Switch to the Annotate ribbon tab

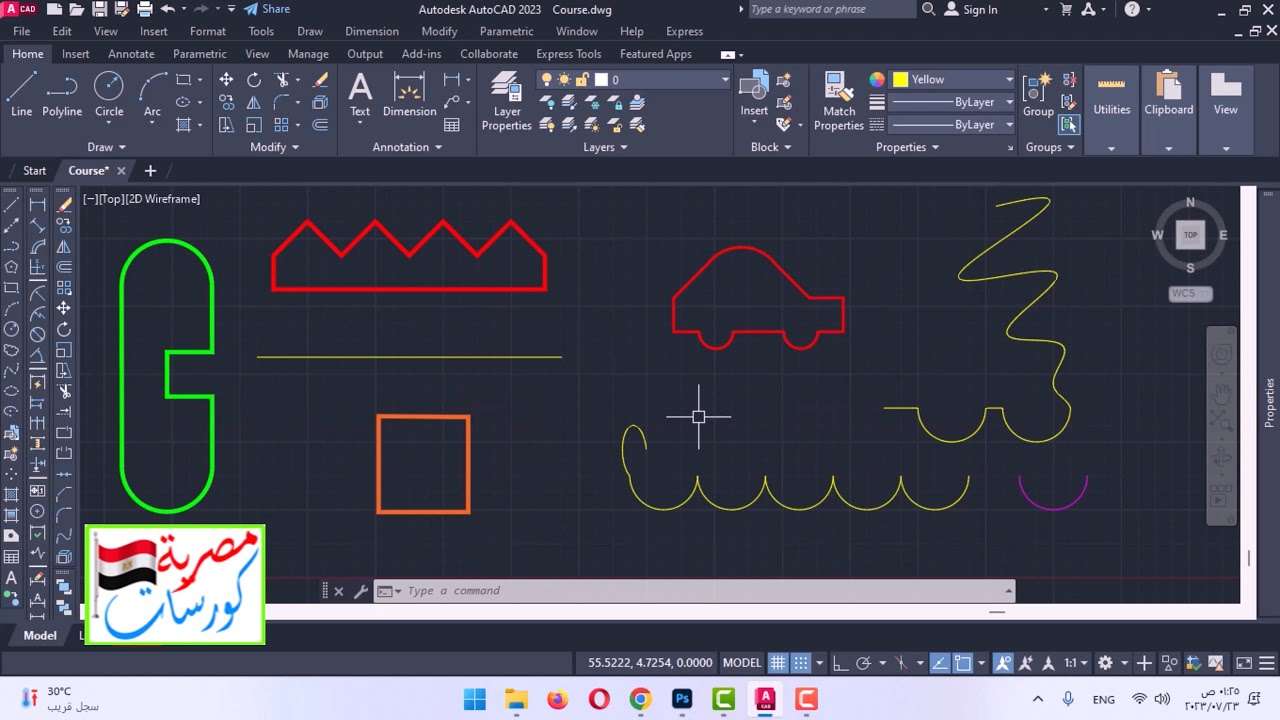[131, 54]
